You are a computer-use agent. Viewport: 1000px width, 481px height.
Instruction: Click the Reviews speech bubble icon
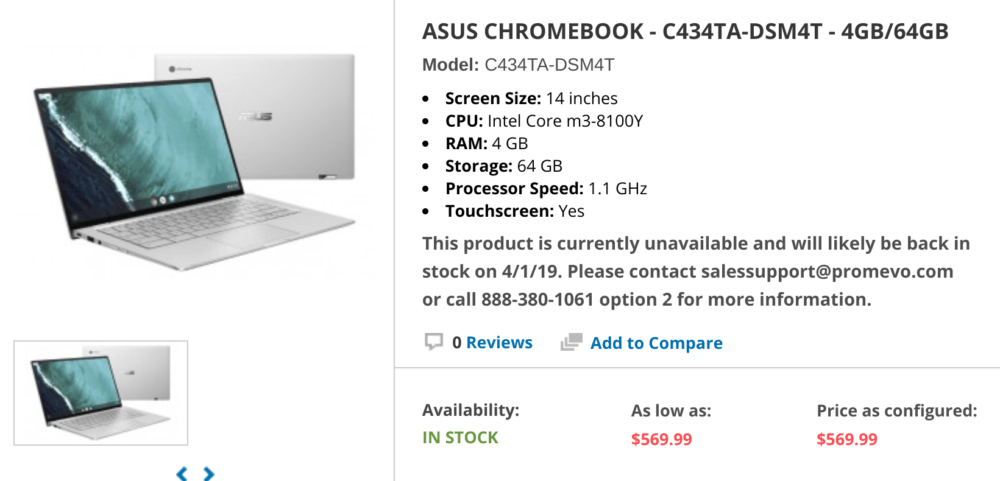(434, 343)
